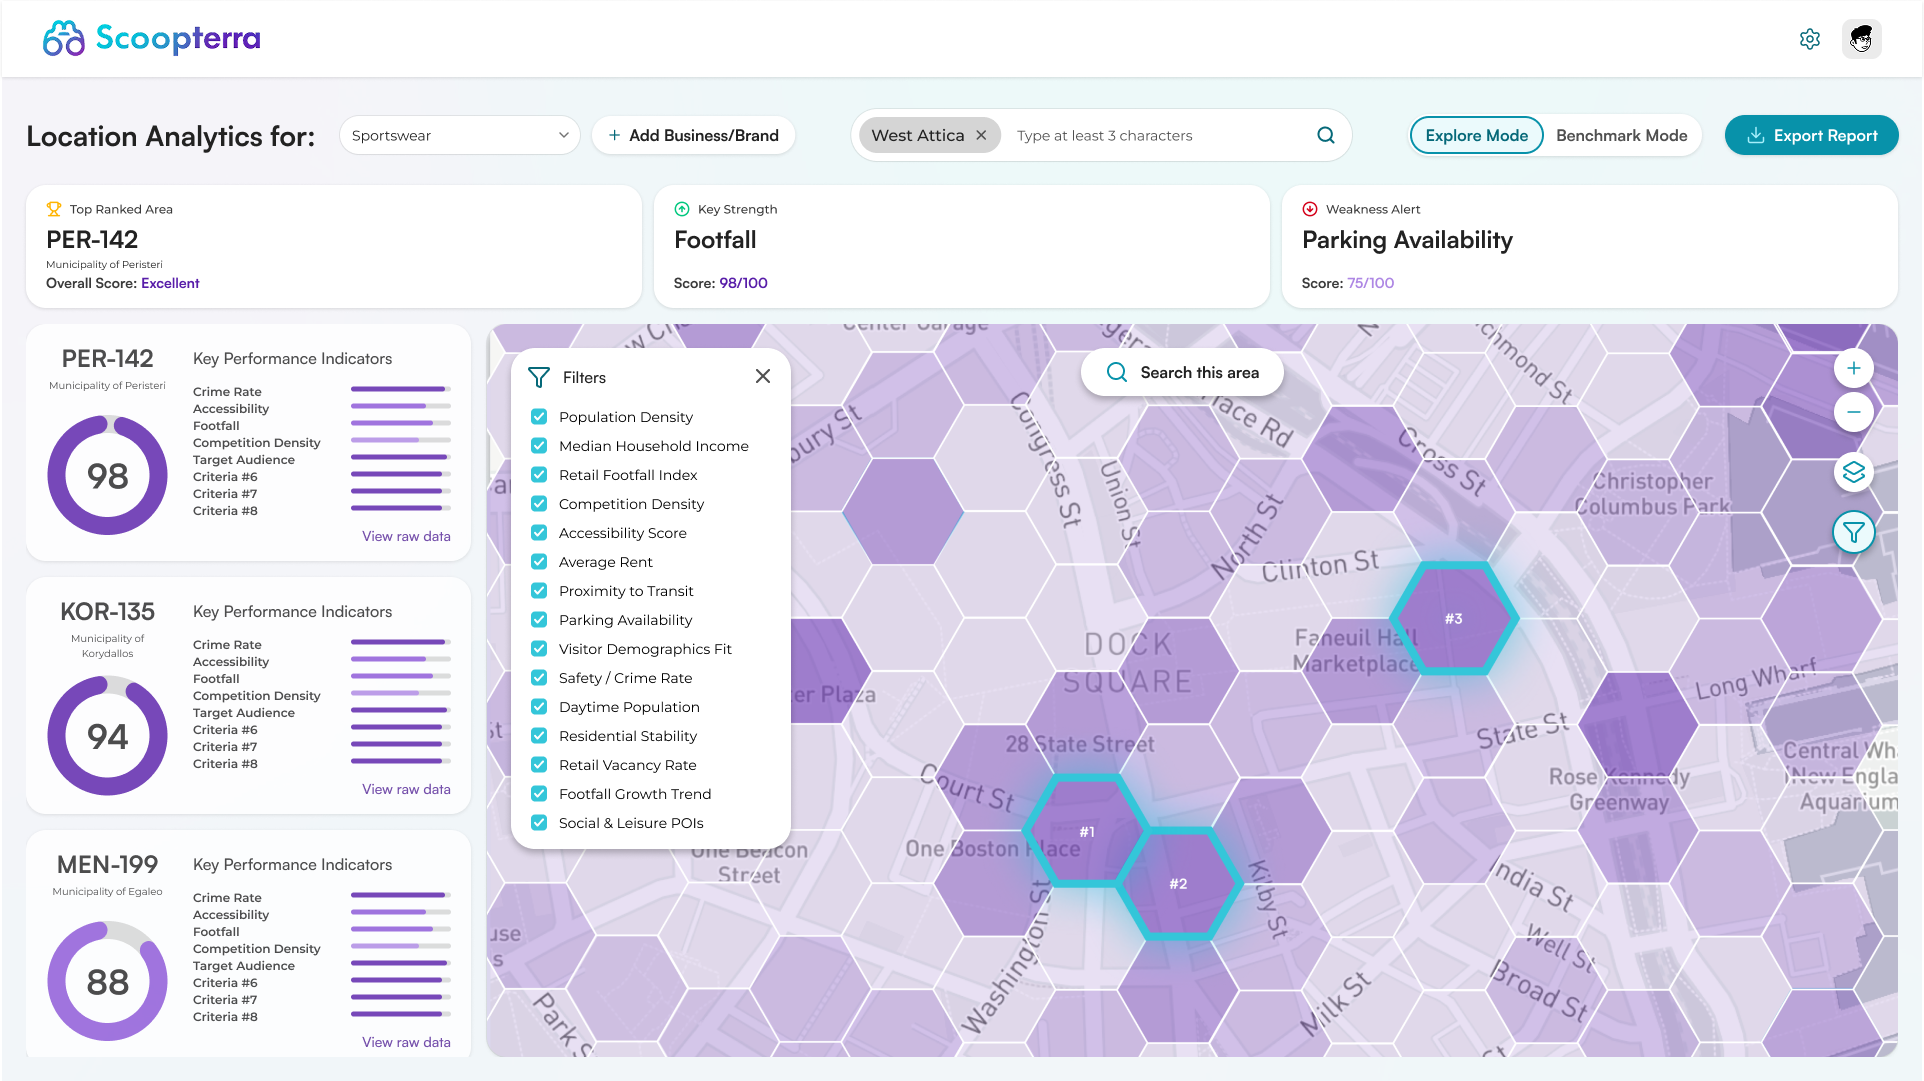This screenshot has height=1081, width=1924.
Task: Click the Excellent overall score label
Action: (x=170, y=283)
